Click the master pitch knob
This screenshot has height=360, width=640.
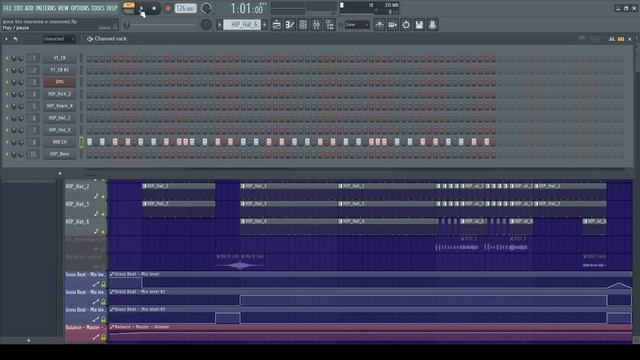pos(206,25)
